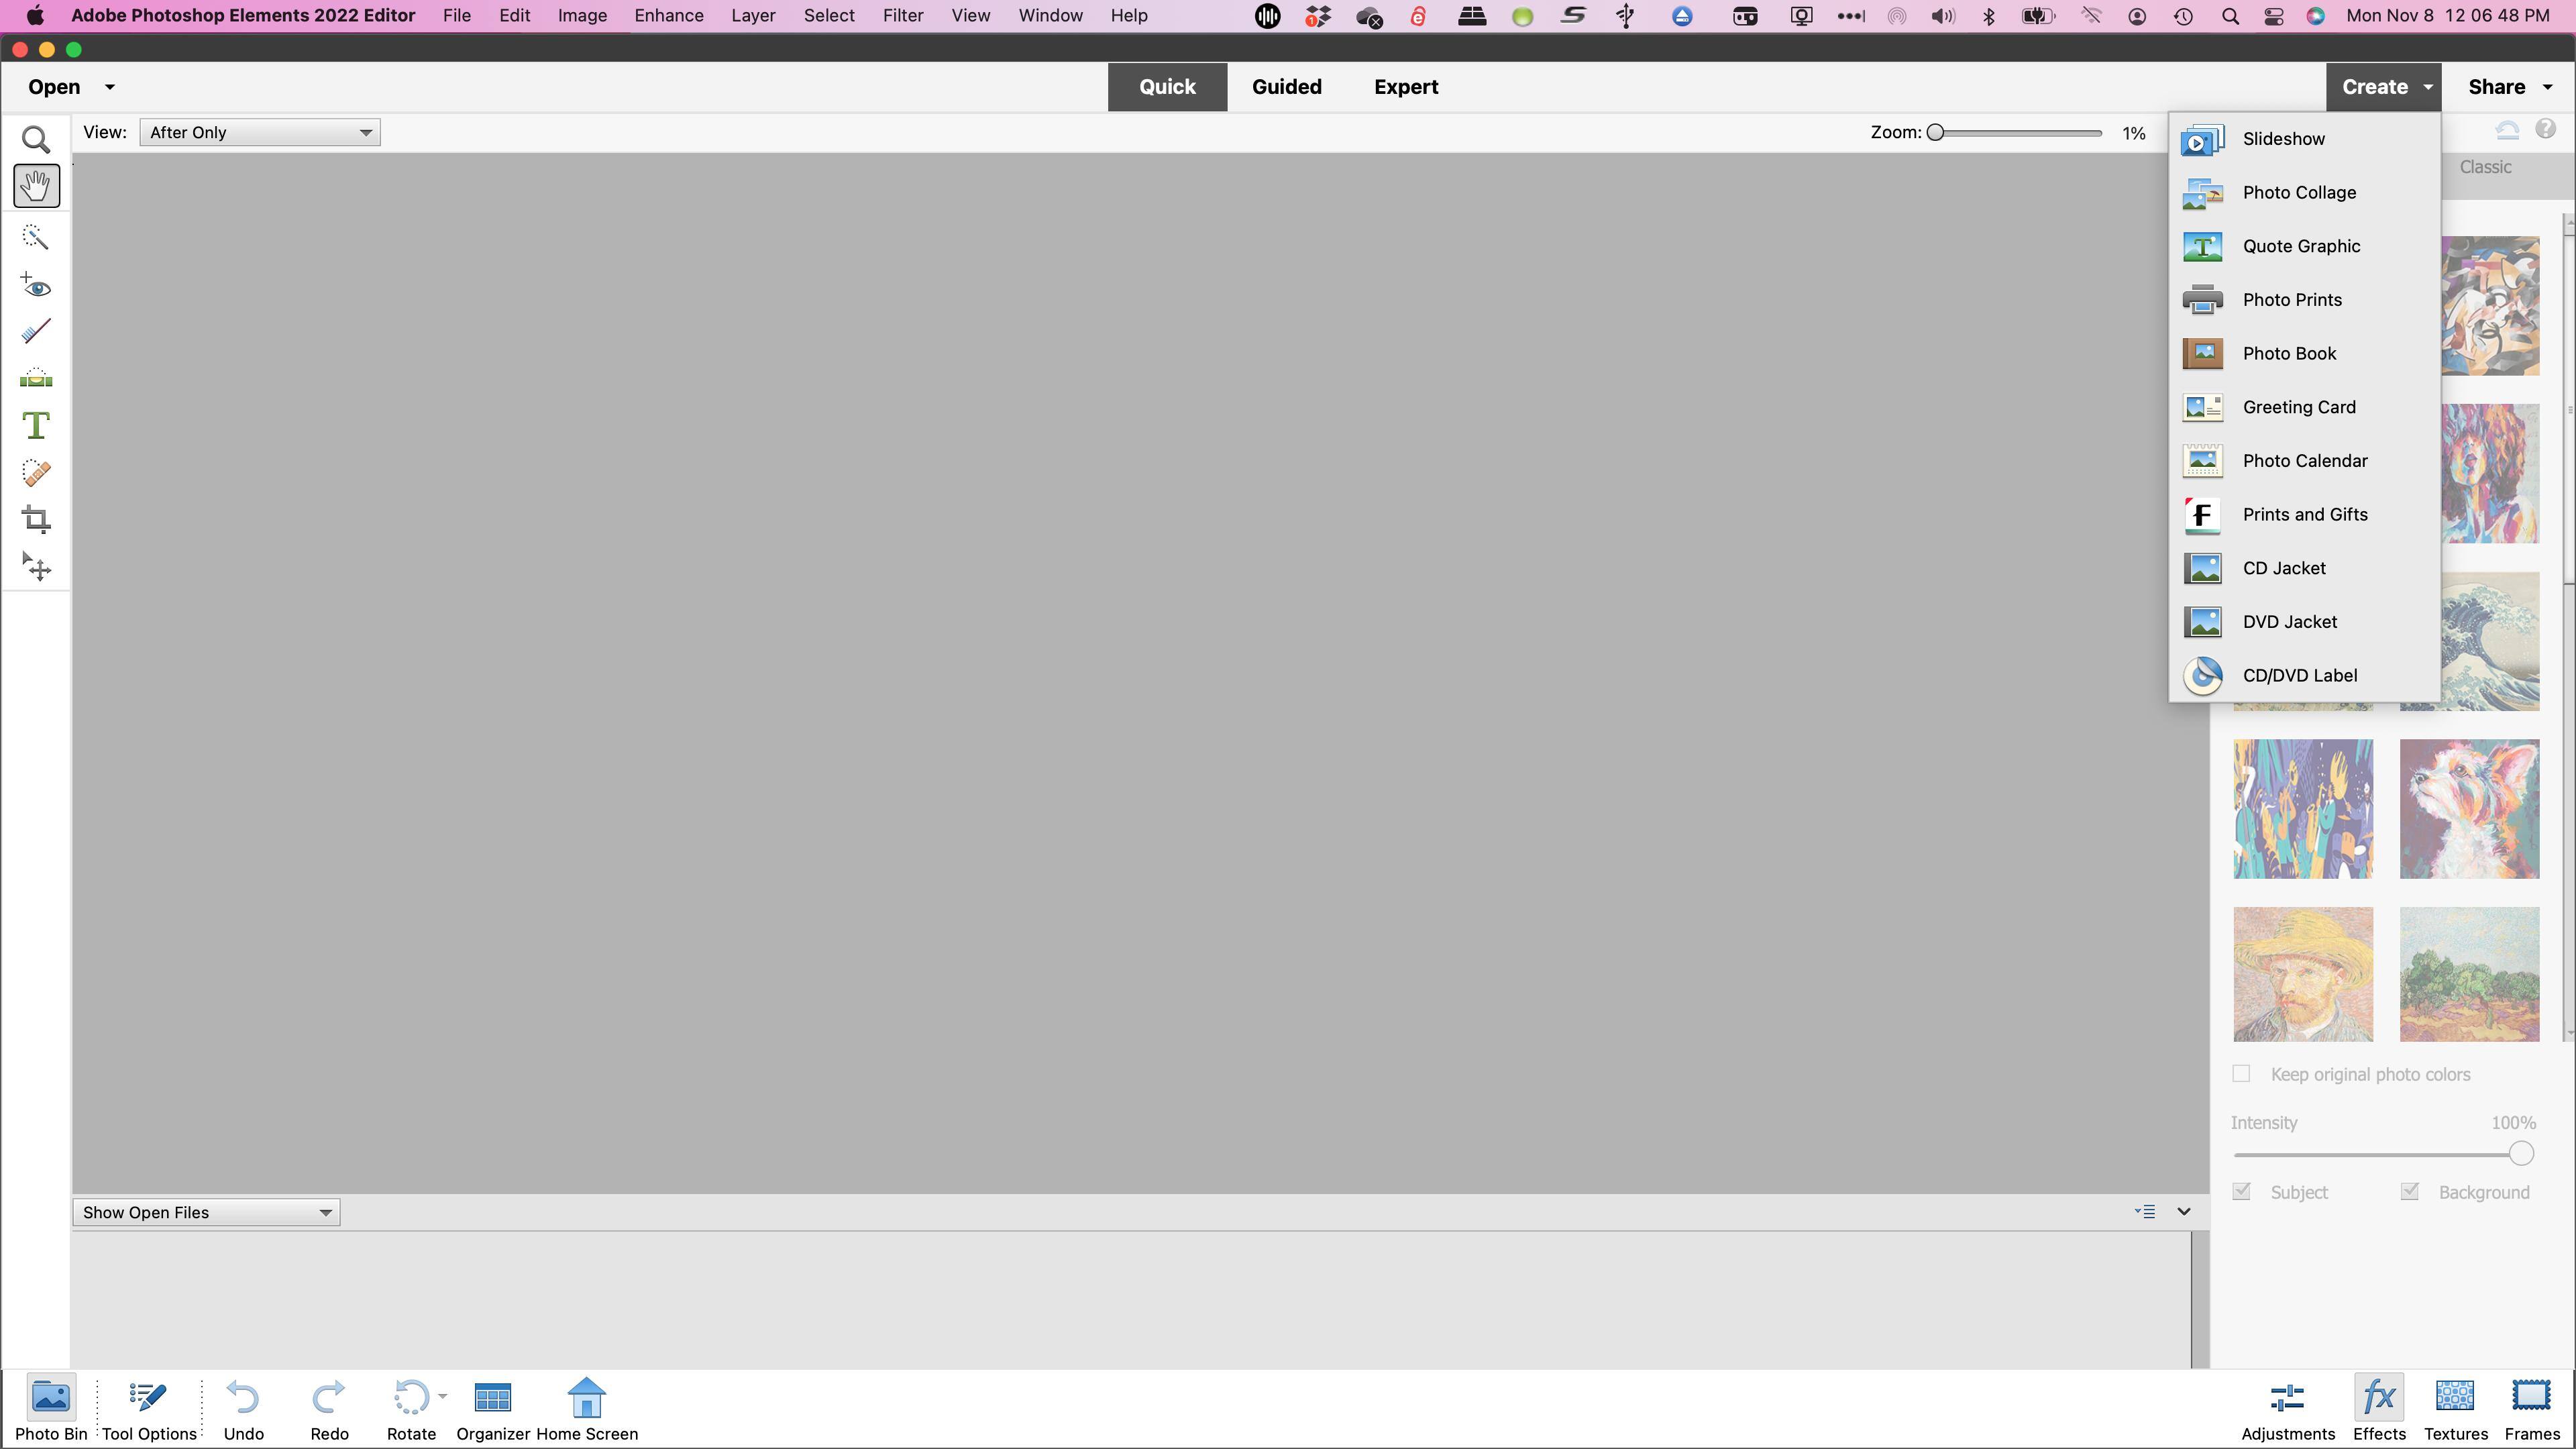Image resolution: width=2576 pixels, height=1449 pixels.
Task: Select the Straighten tool
Action: tap(36, 378)
